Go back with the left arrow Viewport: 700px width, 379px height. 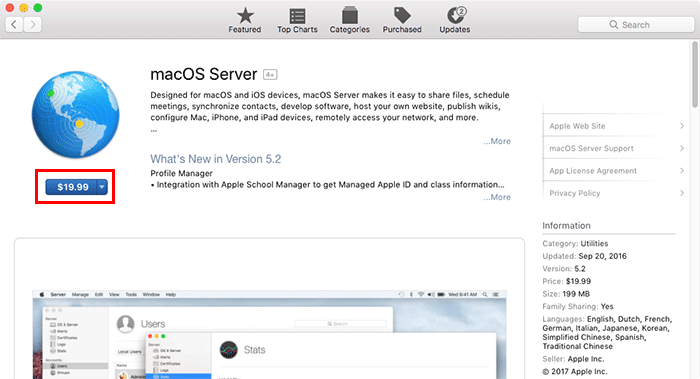(x=14, y=25)
